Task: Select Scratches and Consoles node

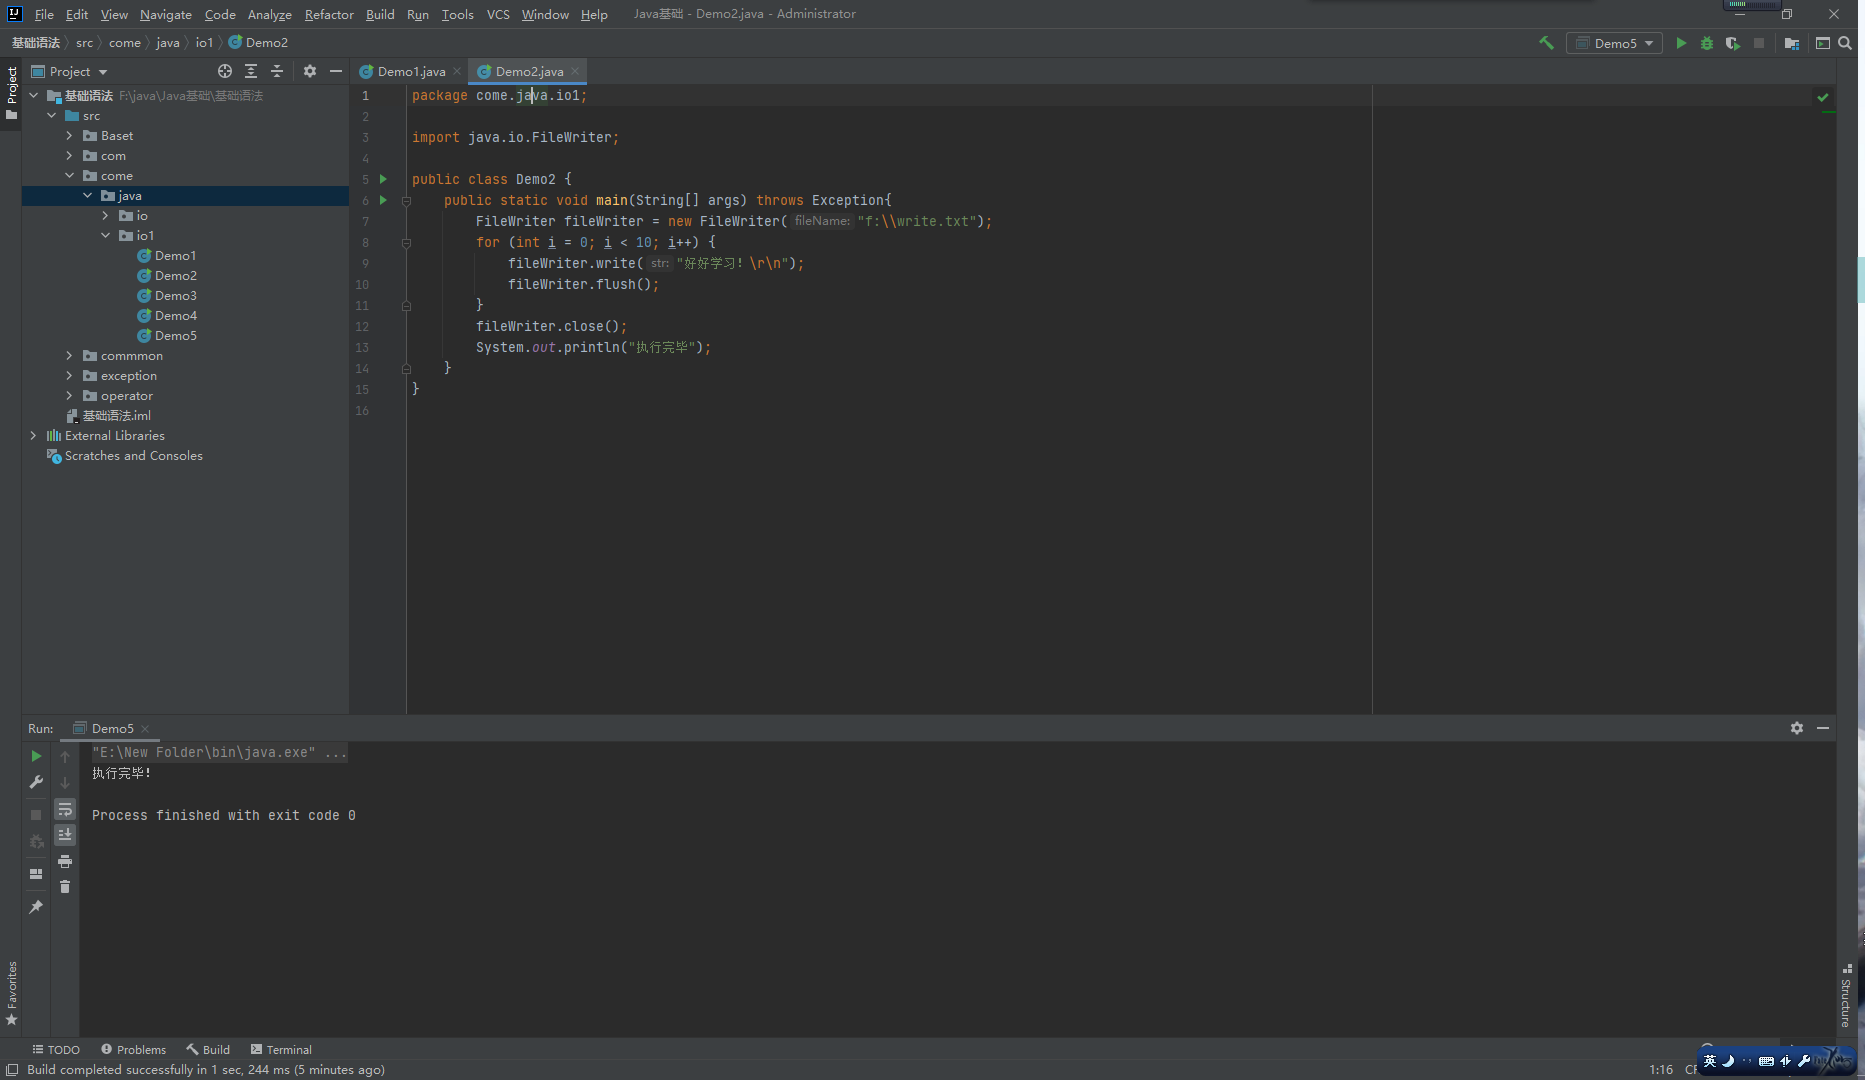Action: [x=133, y=456]
